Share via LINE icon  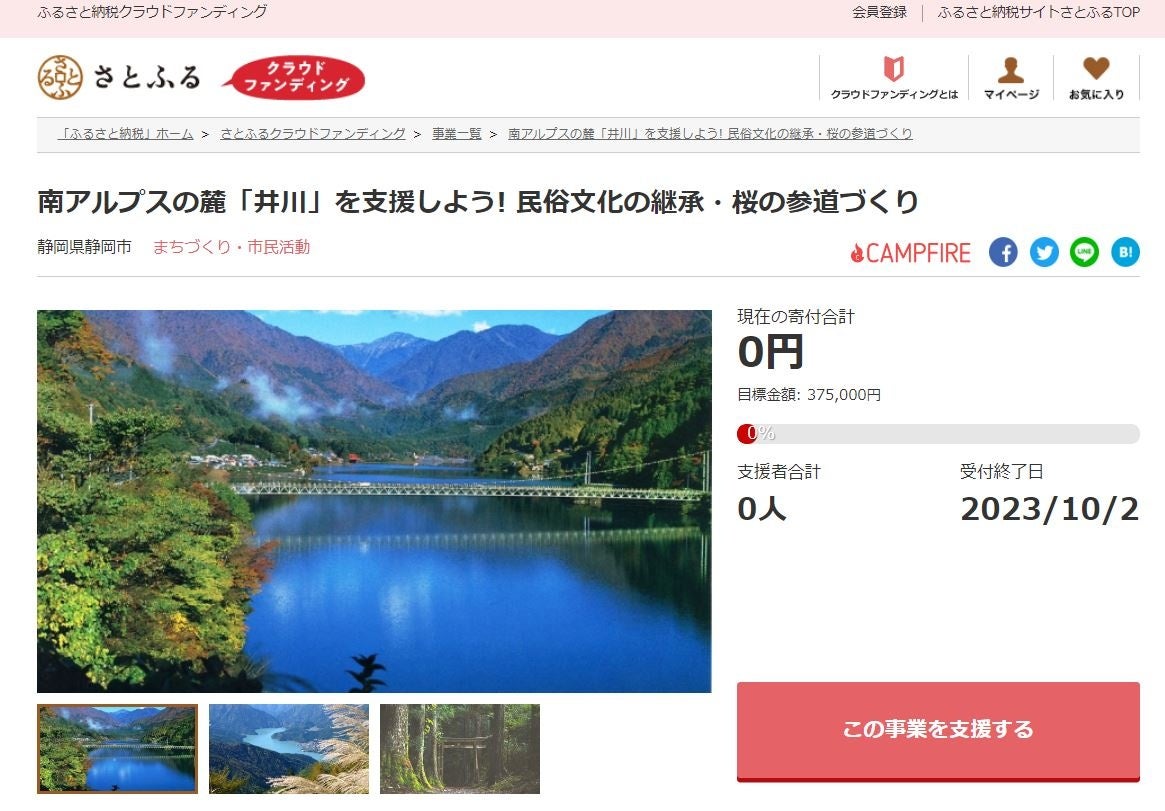coord(1084,253)
